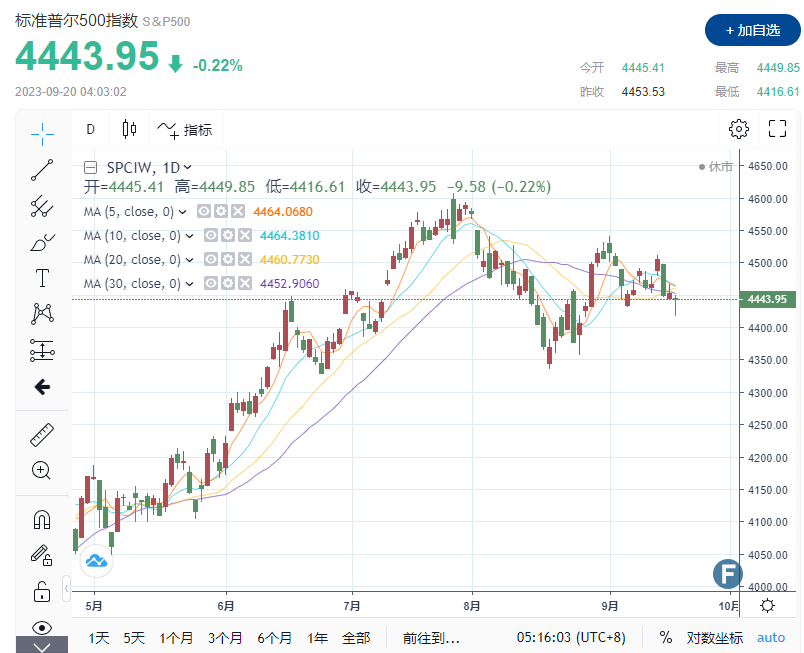The image size is (804, 653).
Task: Select the long position forecasting tool
Action: click(x=42, y=351)
